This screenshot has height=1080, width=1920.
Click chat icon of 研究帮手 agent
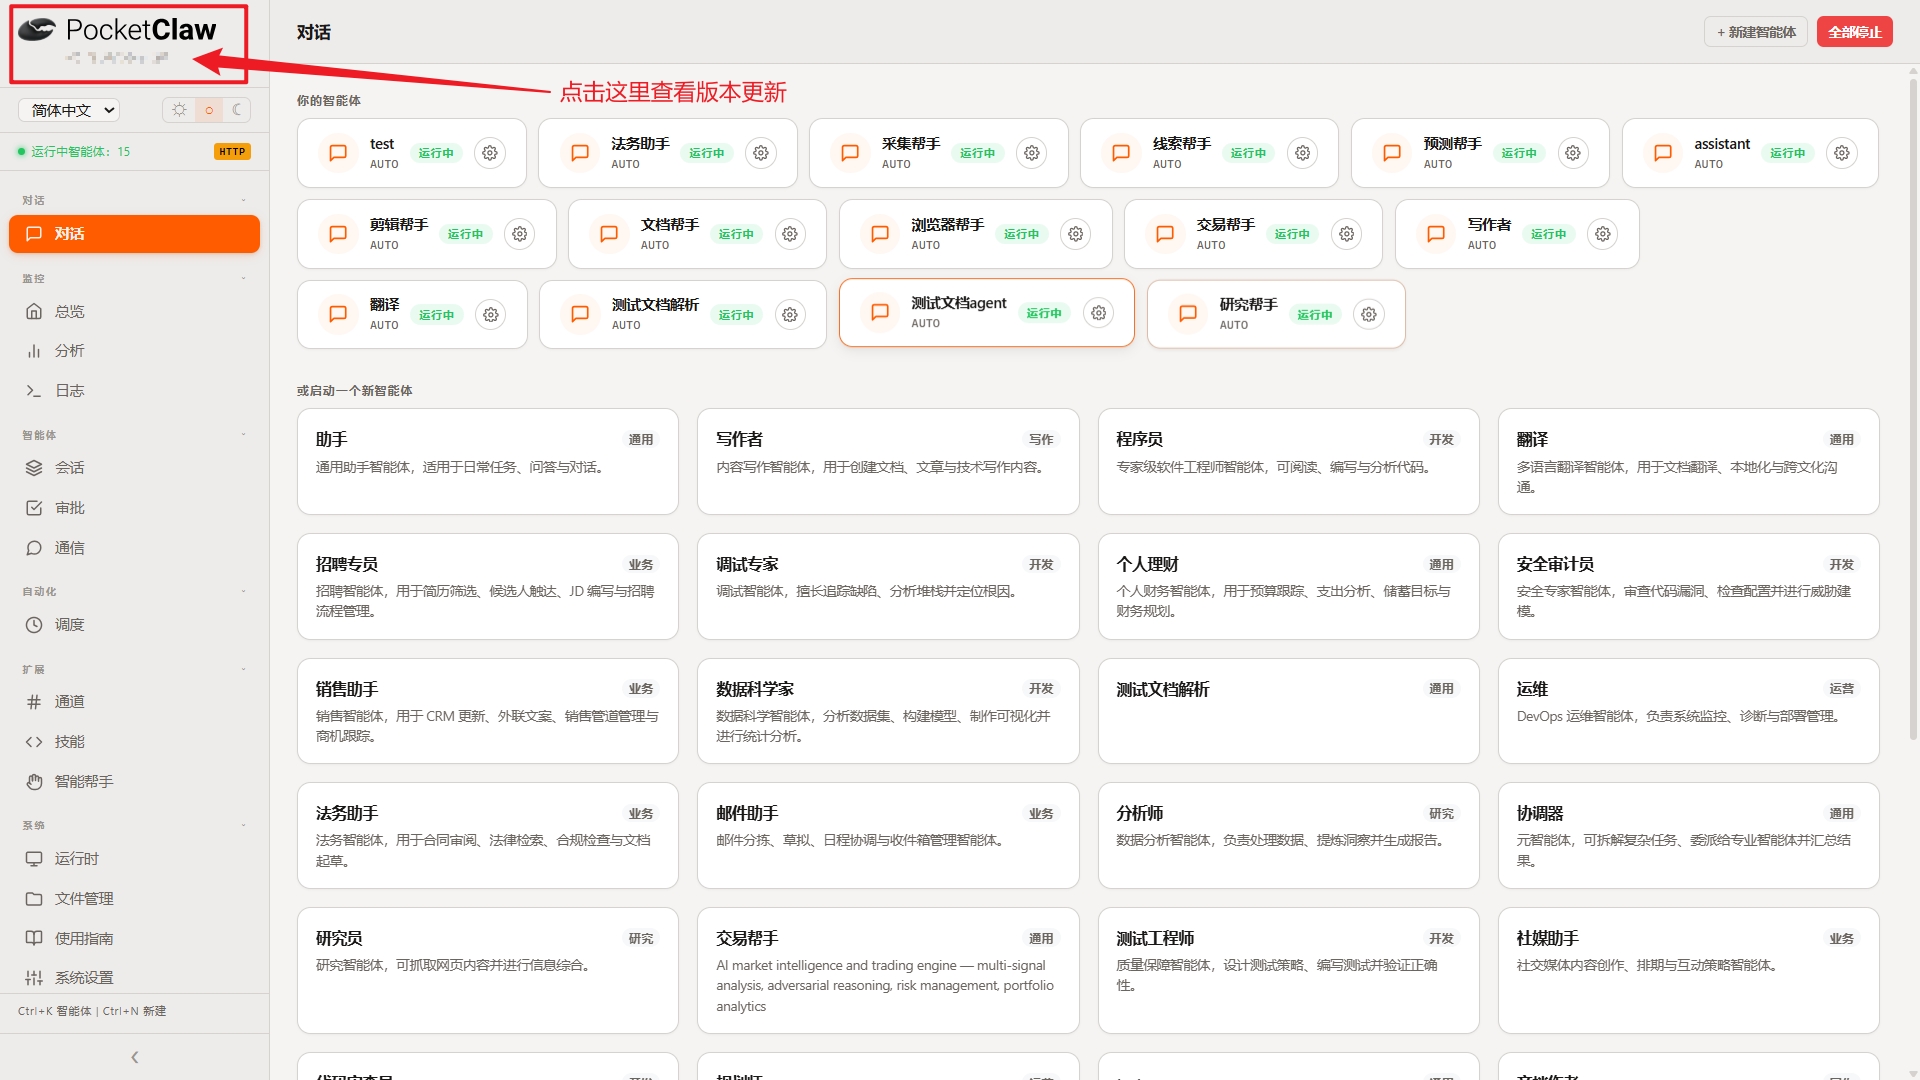pyautogui.click(x=1188, y=314)
